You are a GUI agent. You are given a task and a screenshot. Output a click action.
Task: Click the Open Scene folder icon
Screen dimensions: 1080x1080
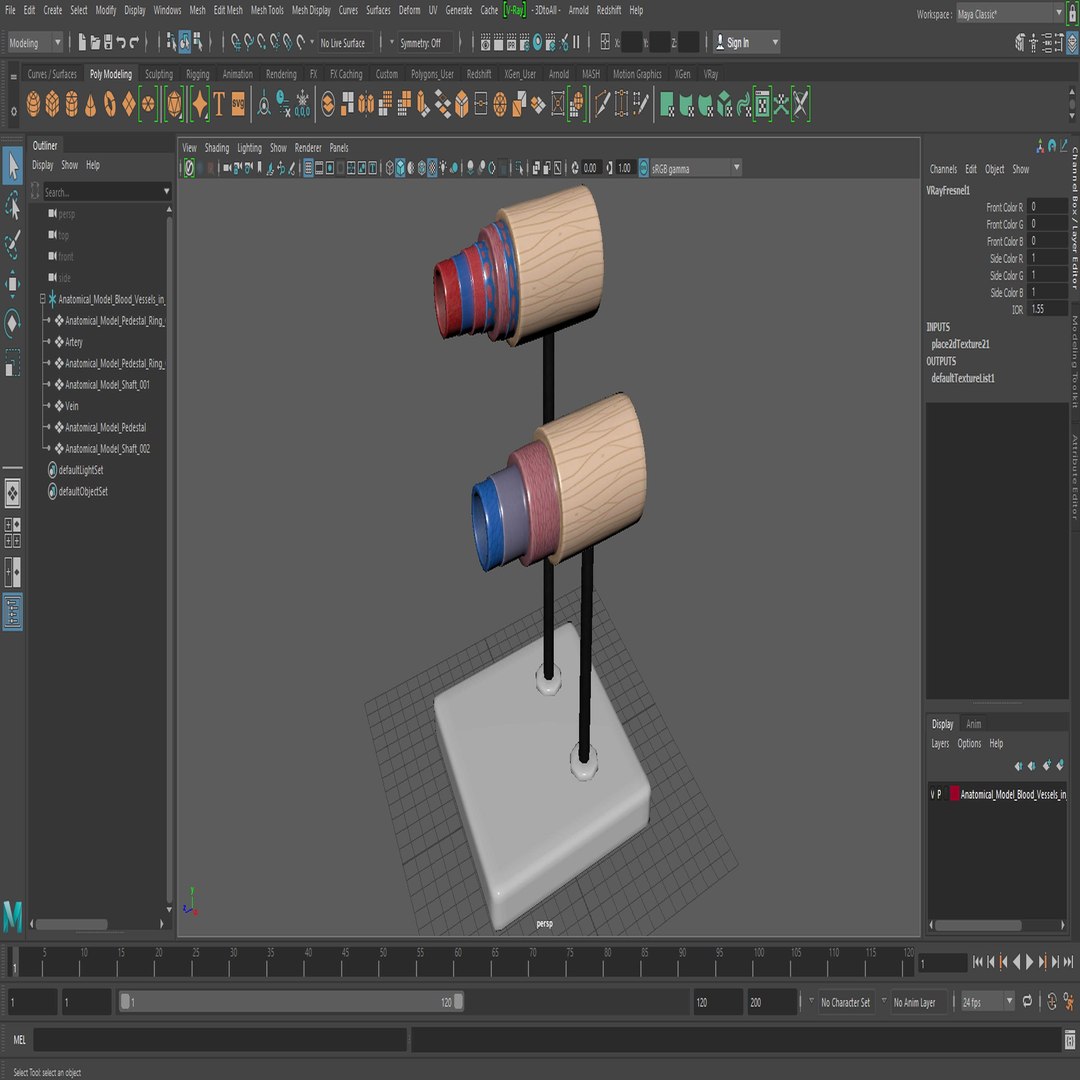pyautogui.click(x=95, y=43)
